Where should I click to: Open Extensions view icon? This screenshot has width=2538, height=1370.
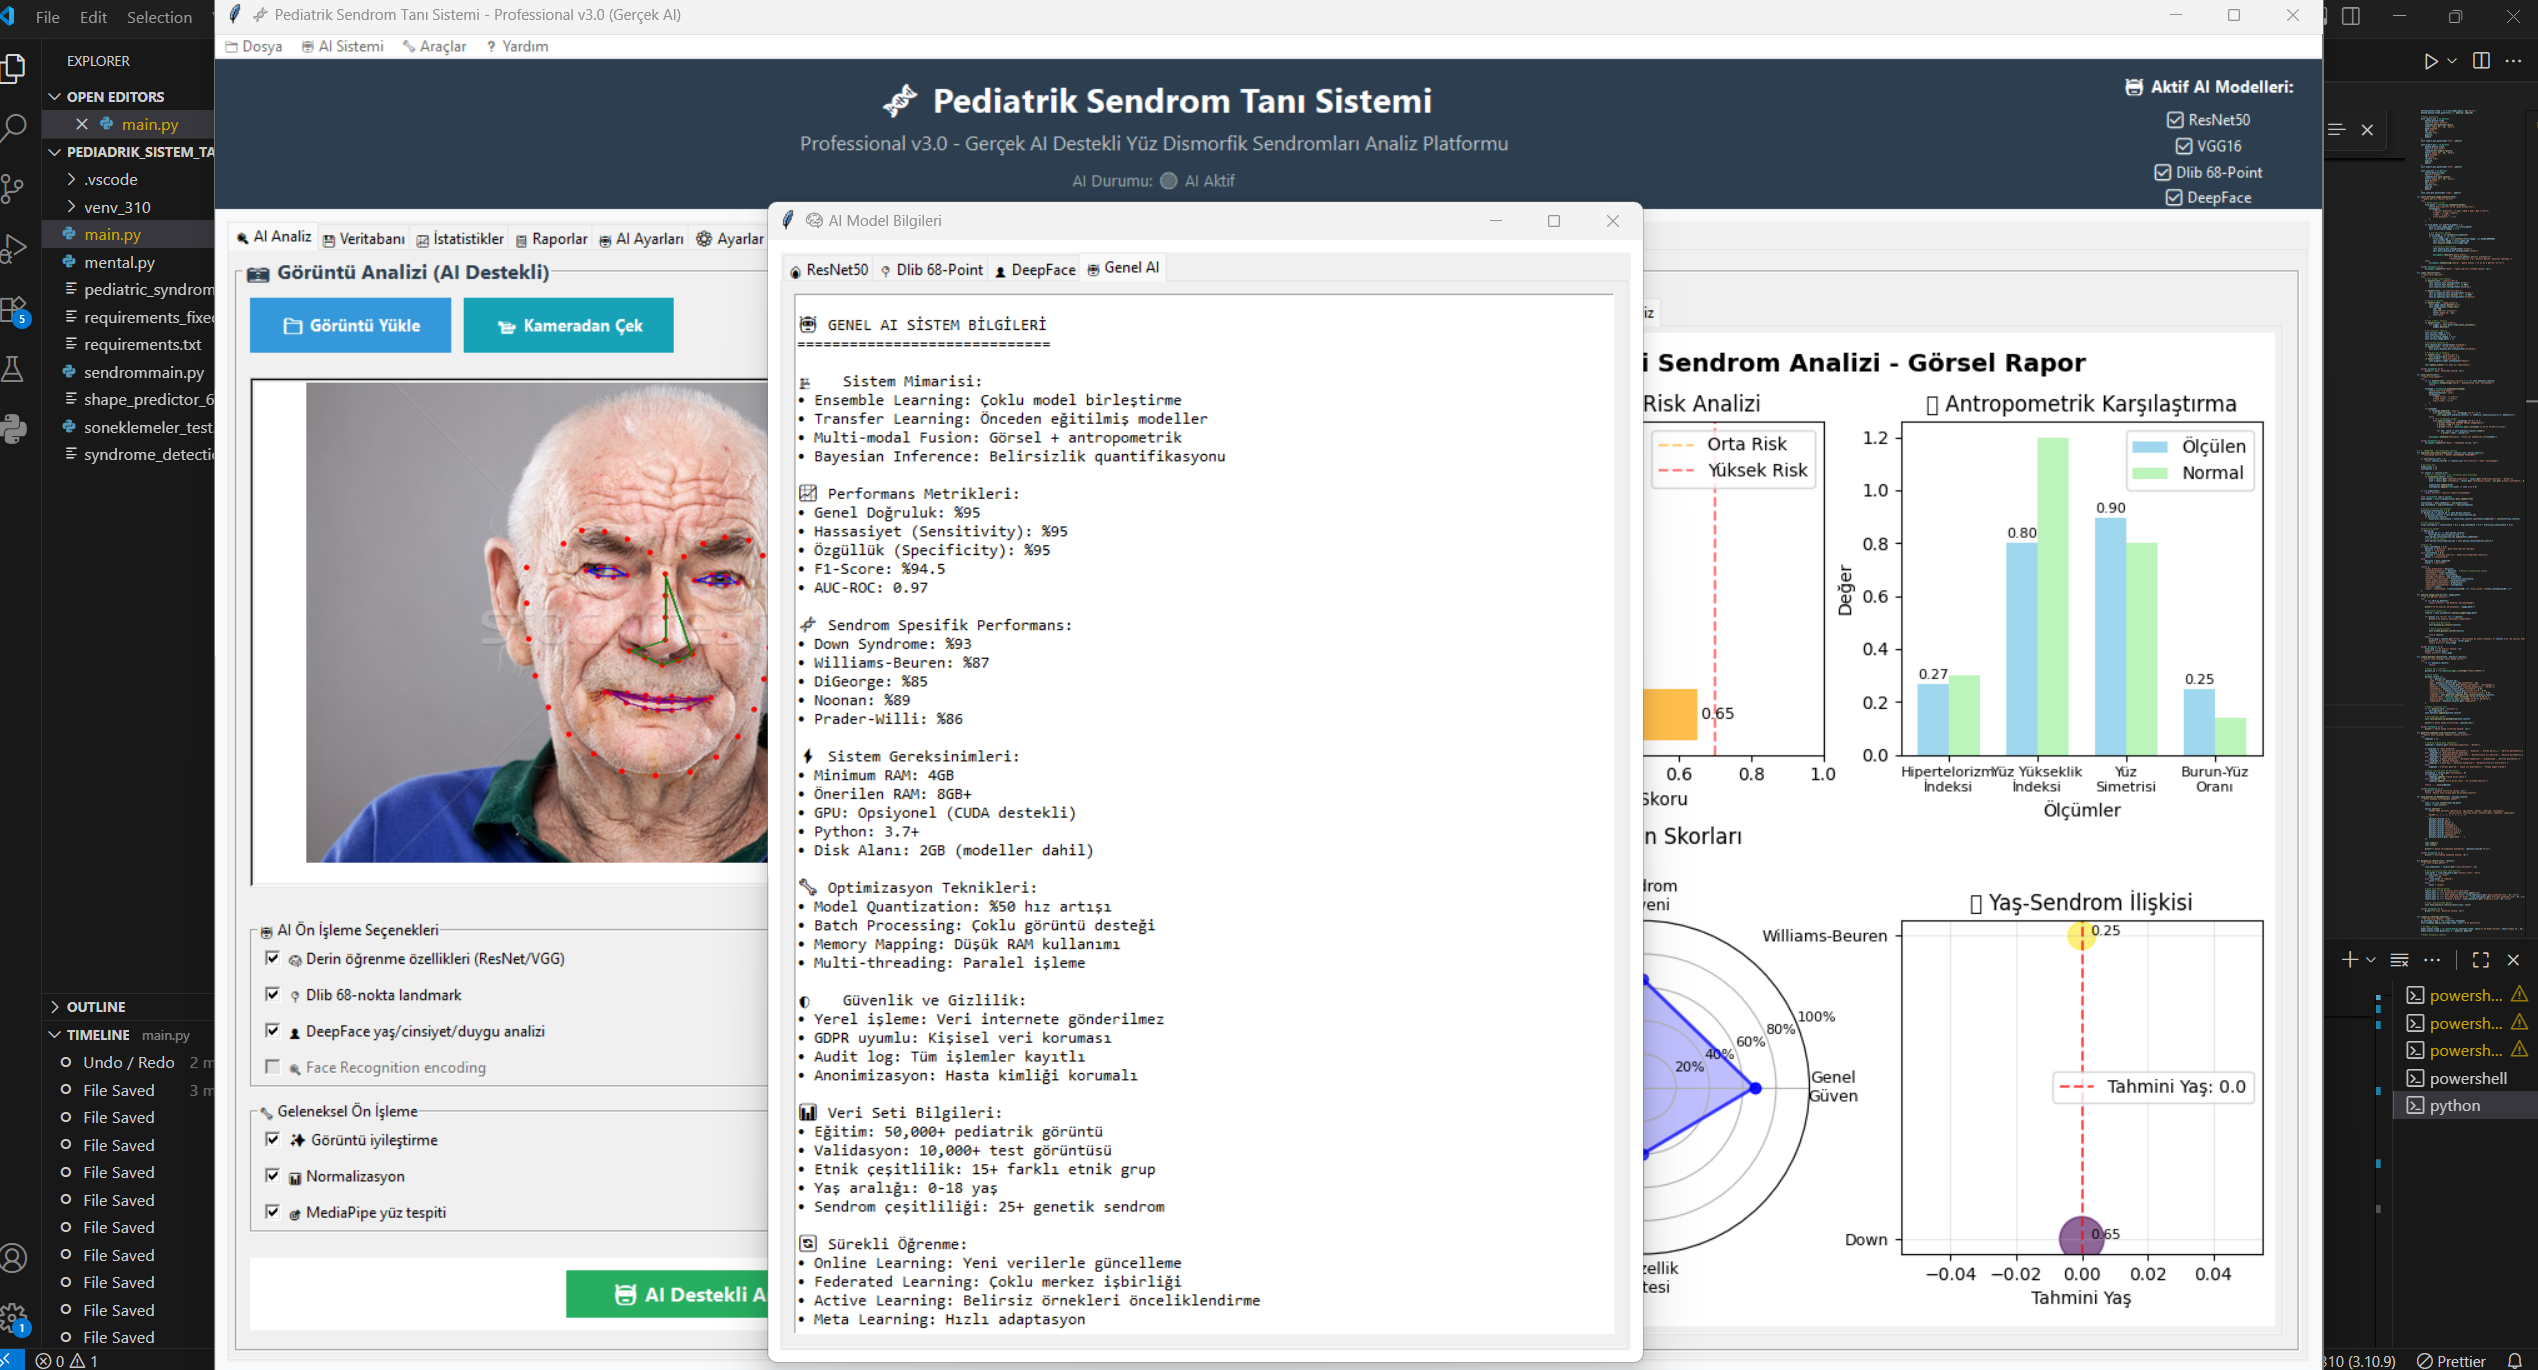[x=14, y=310]
